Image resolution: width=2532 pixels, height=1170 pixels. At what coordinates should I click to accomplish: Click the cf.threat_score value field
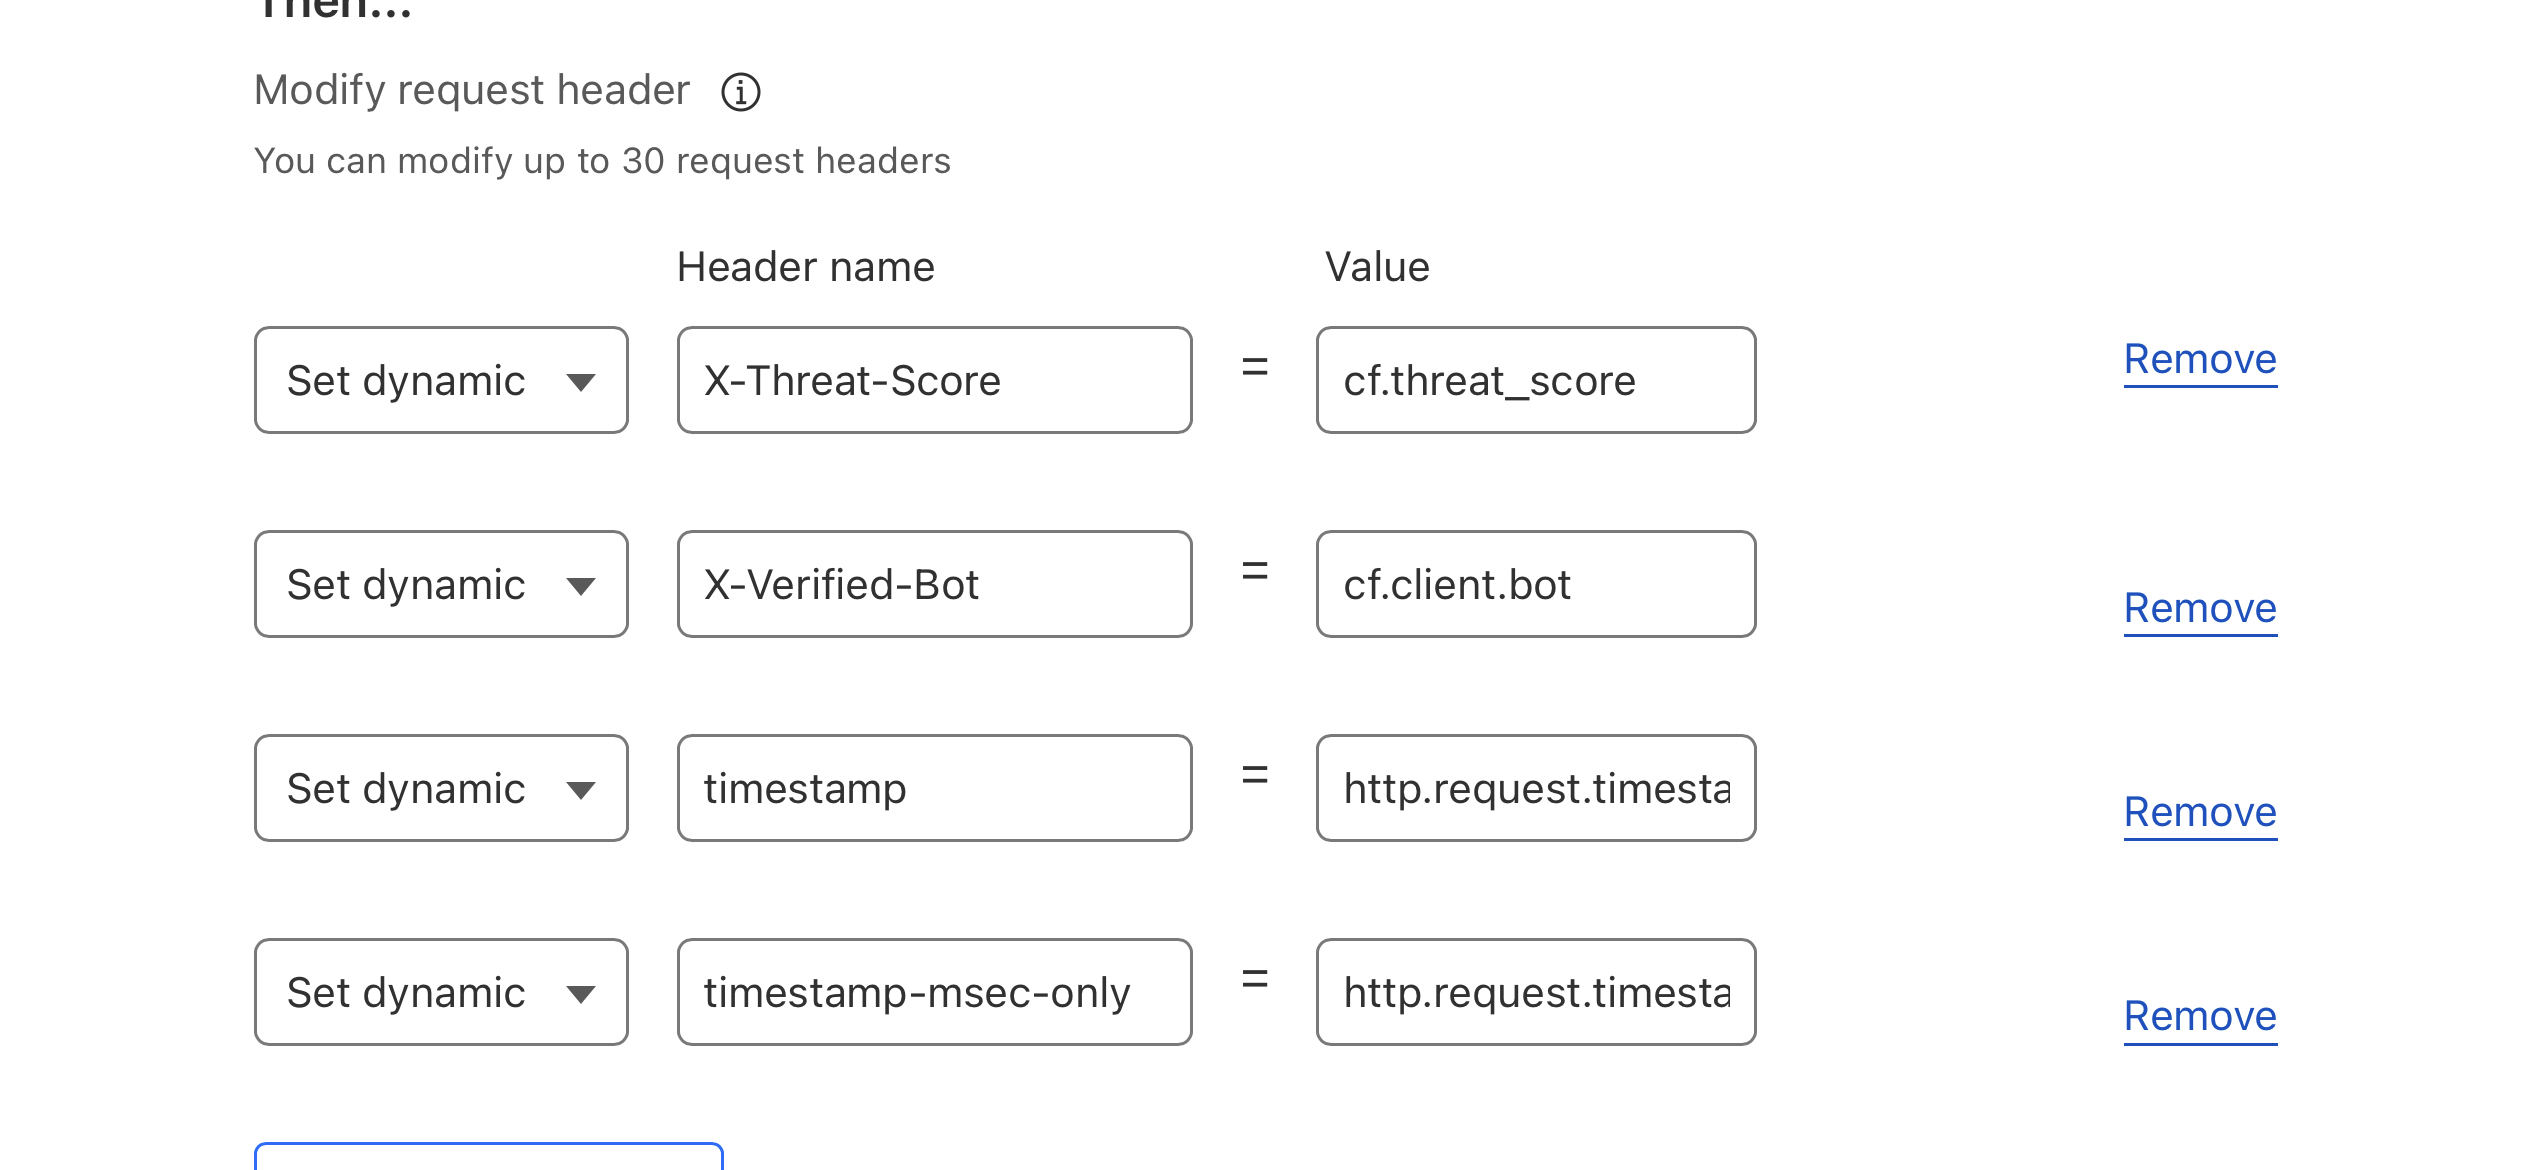[x=1535, y=380]
